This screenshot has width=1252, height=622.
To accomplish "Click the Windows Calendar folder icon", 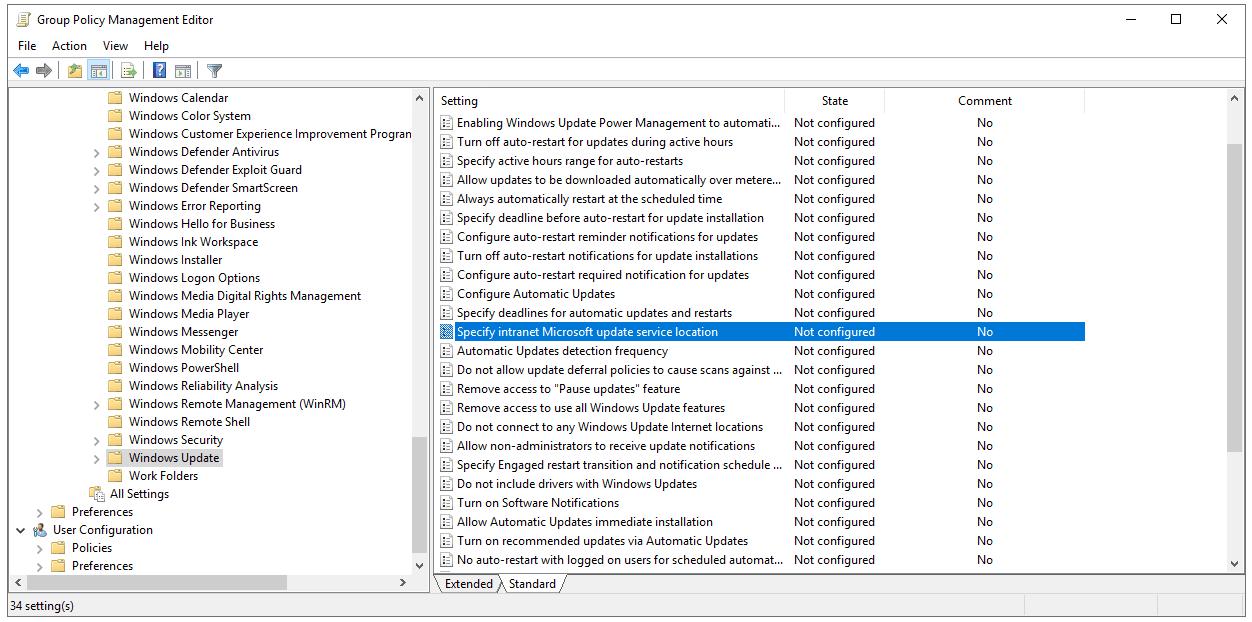I will (x=115, y=98).
